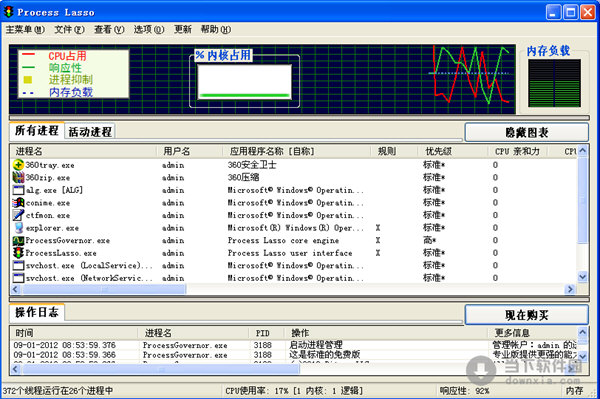This screenshot has width=600, height=399.
Task: Click thread count status bar text
Action: point(57,391)
